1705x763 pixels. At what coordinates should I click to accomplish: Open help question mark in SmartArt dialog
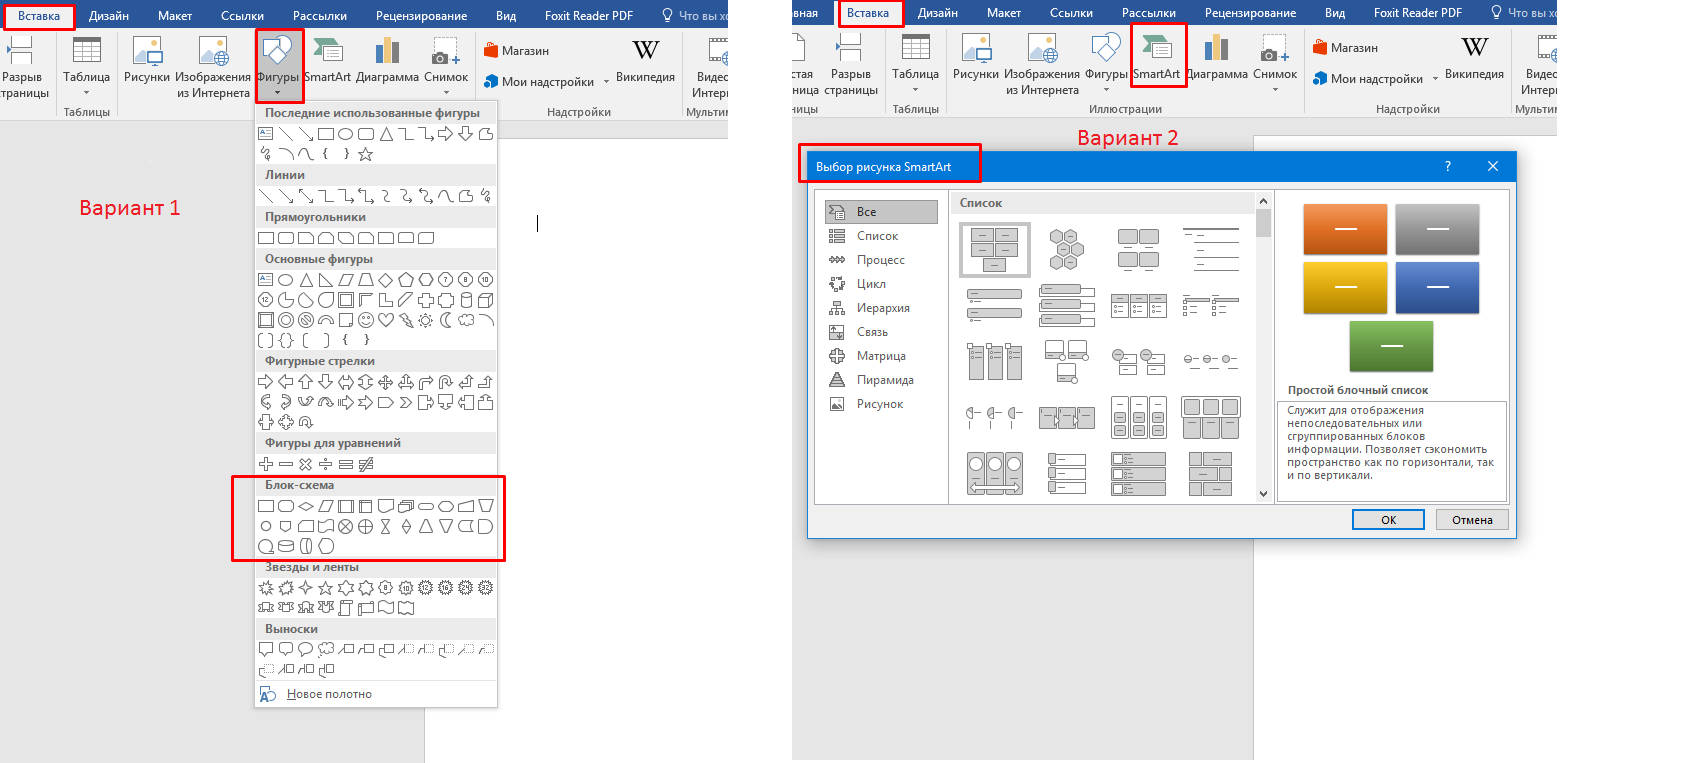click(1448, 166)
